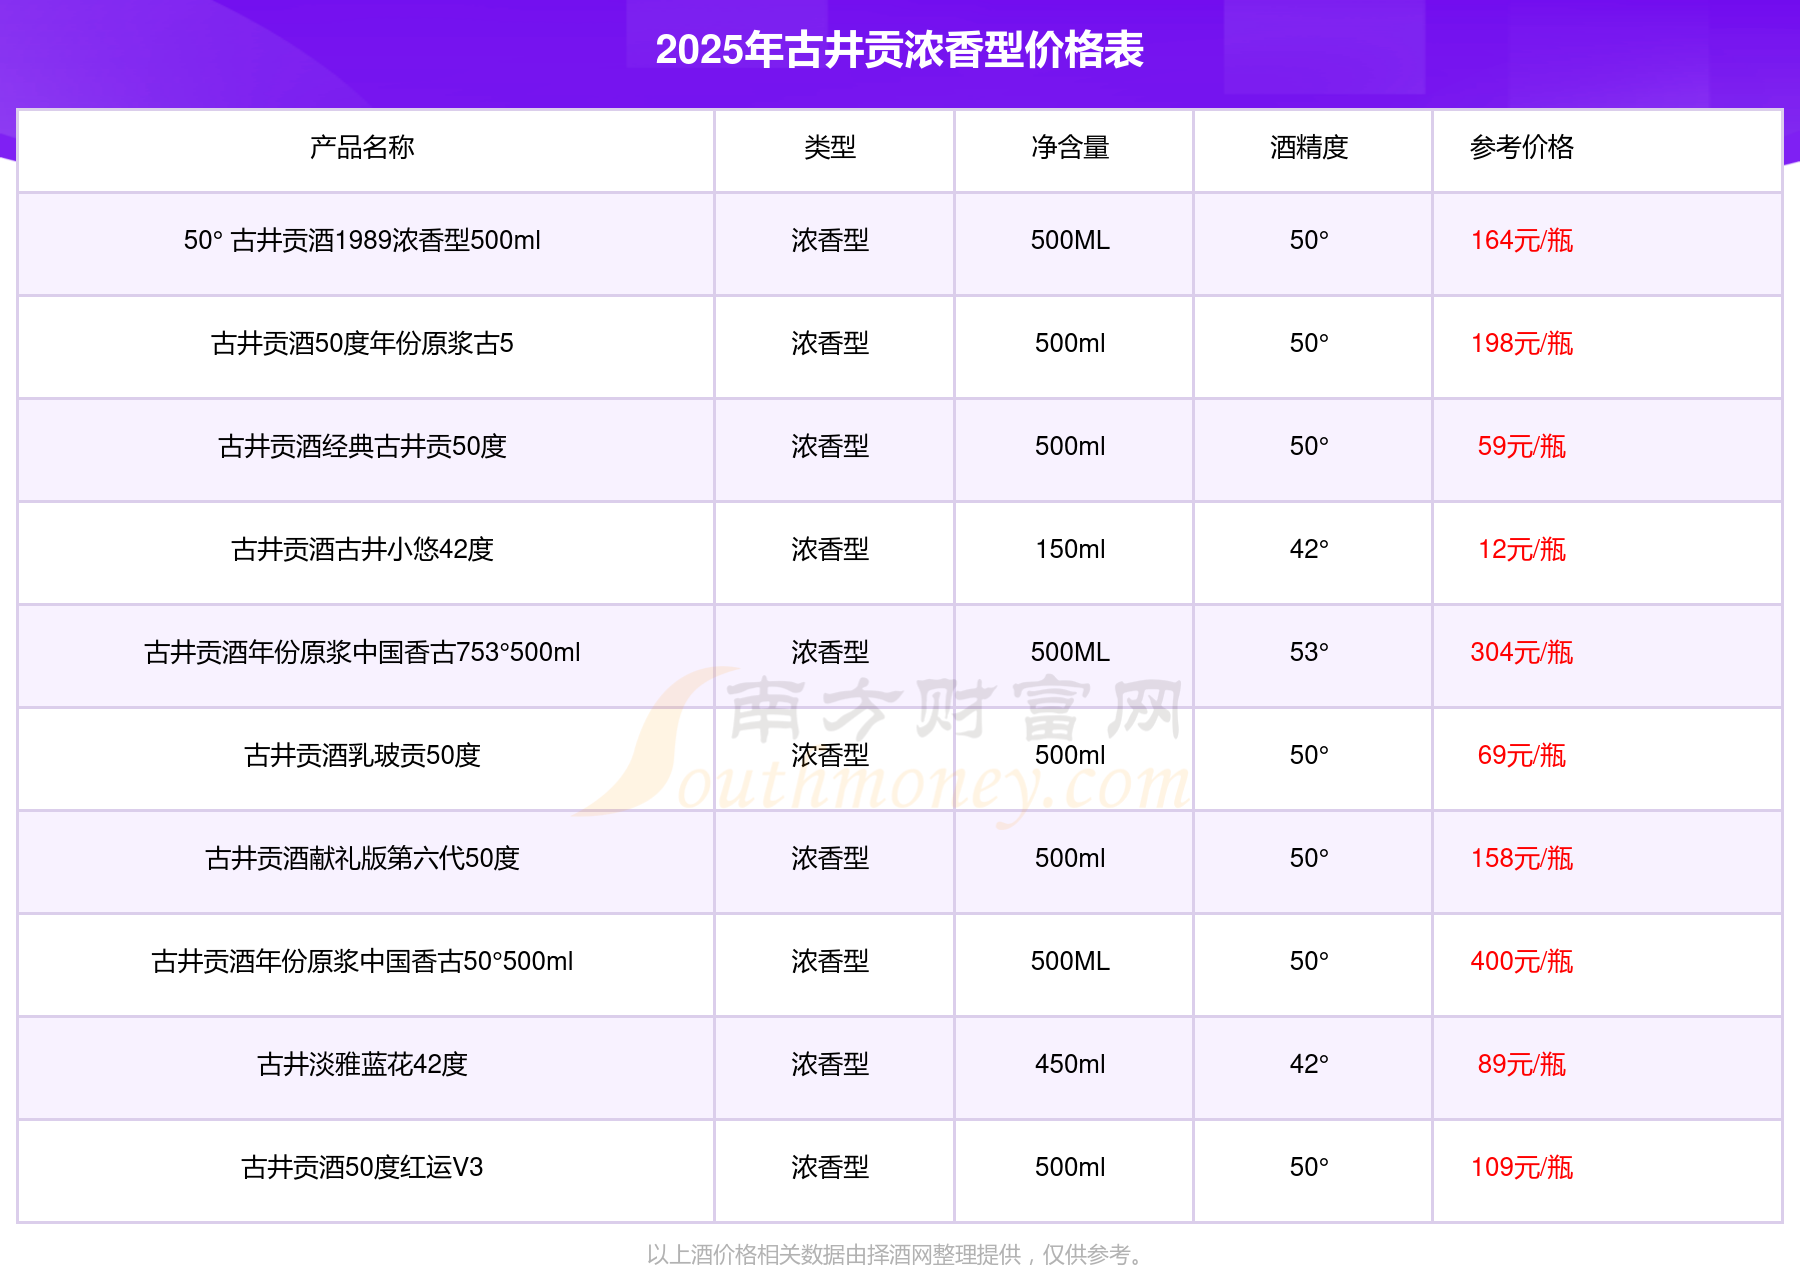Click "500ml" volume in the 红运V3 row
The height and width of the screenshot is (1270, 1800).
tap(1070, 1168)
